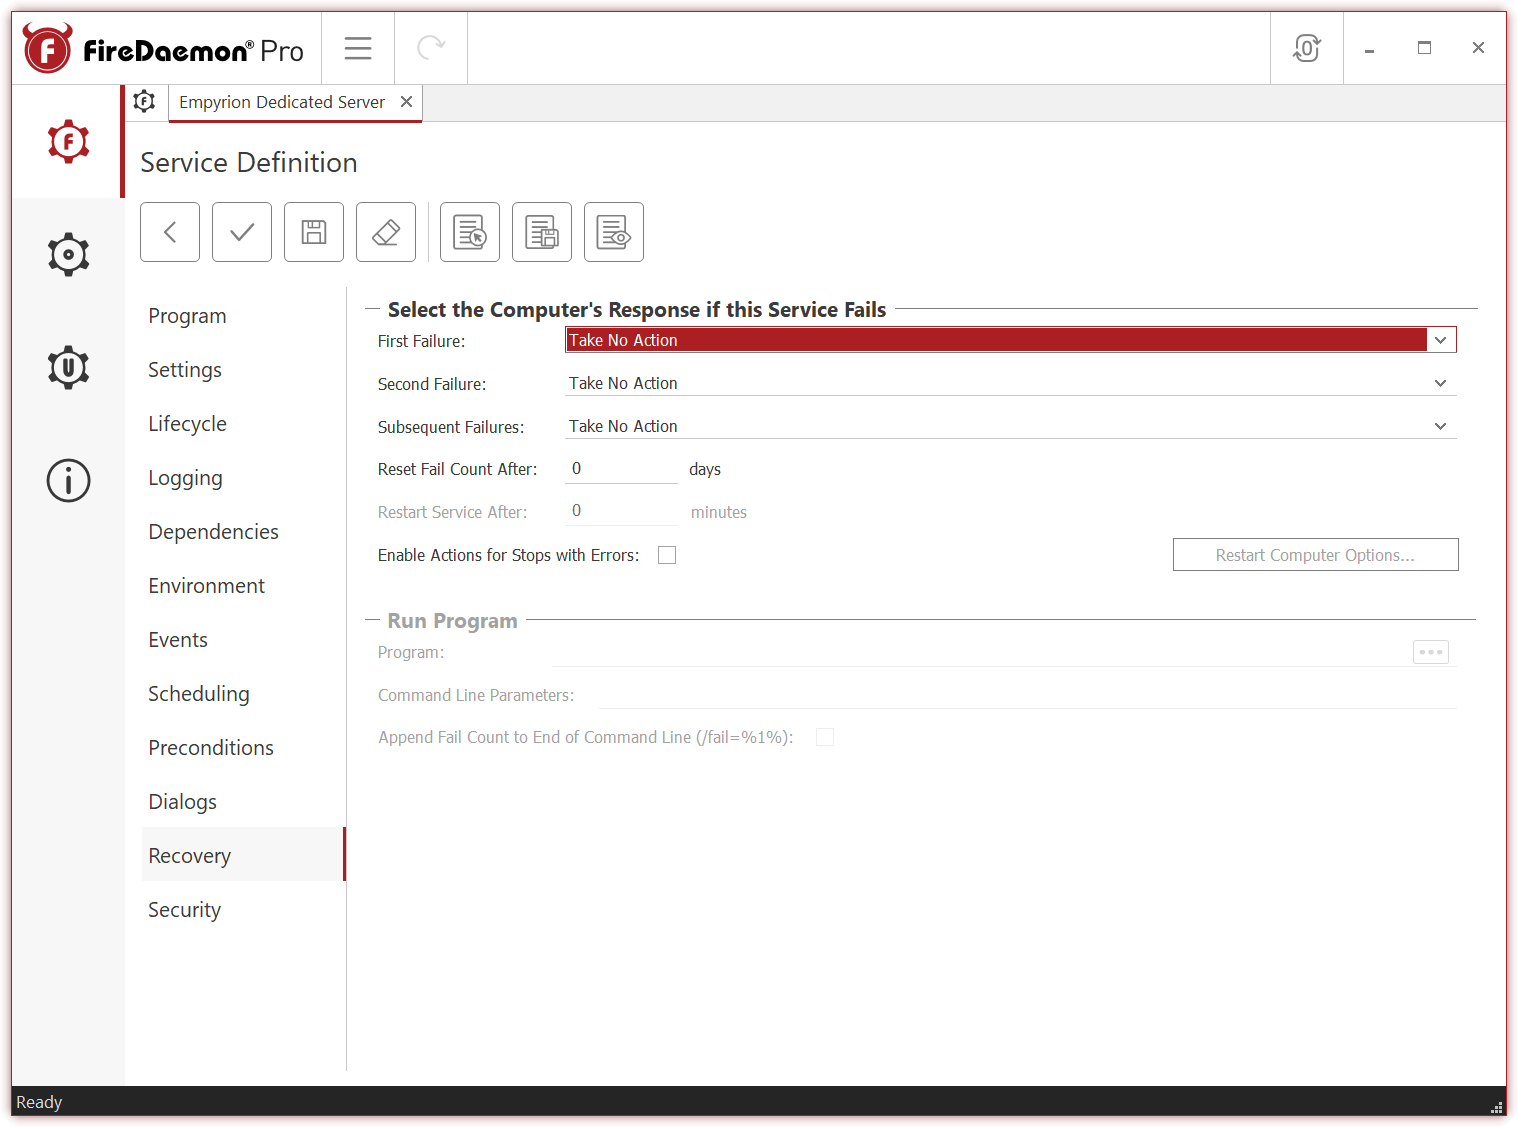This screenshot has width=1518, height=1127.
Task: Open the Settings section
Action: click(243, 370)
